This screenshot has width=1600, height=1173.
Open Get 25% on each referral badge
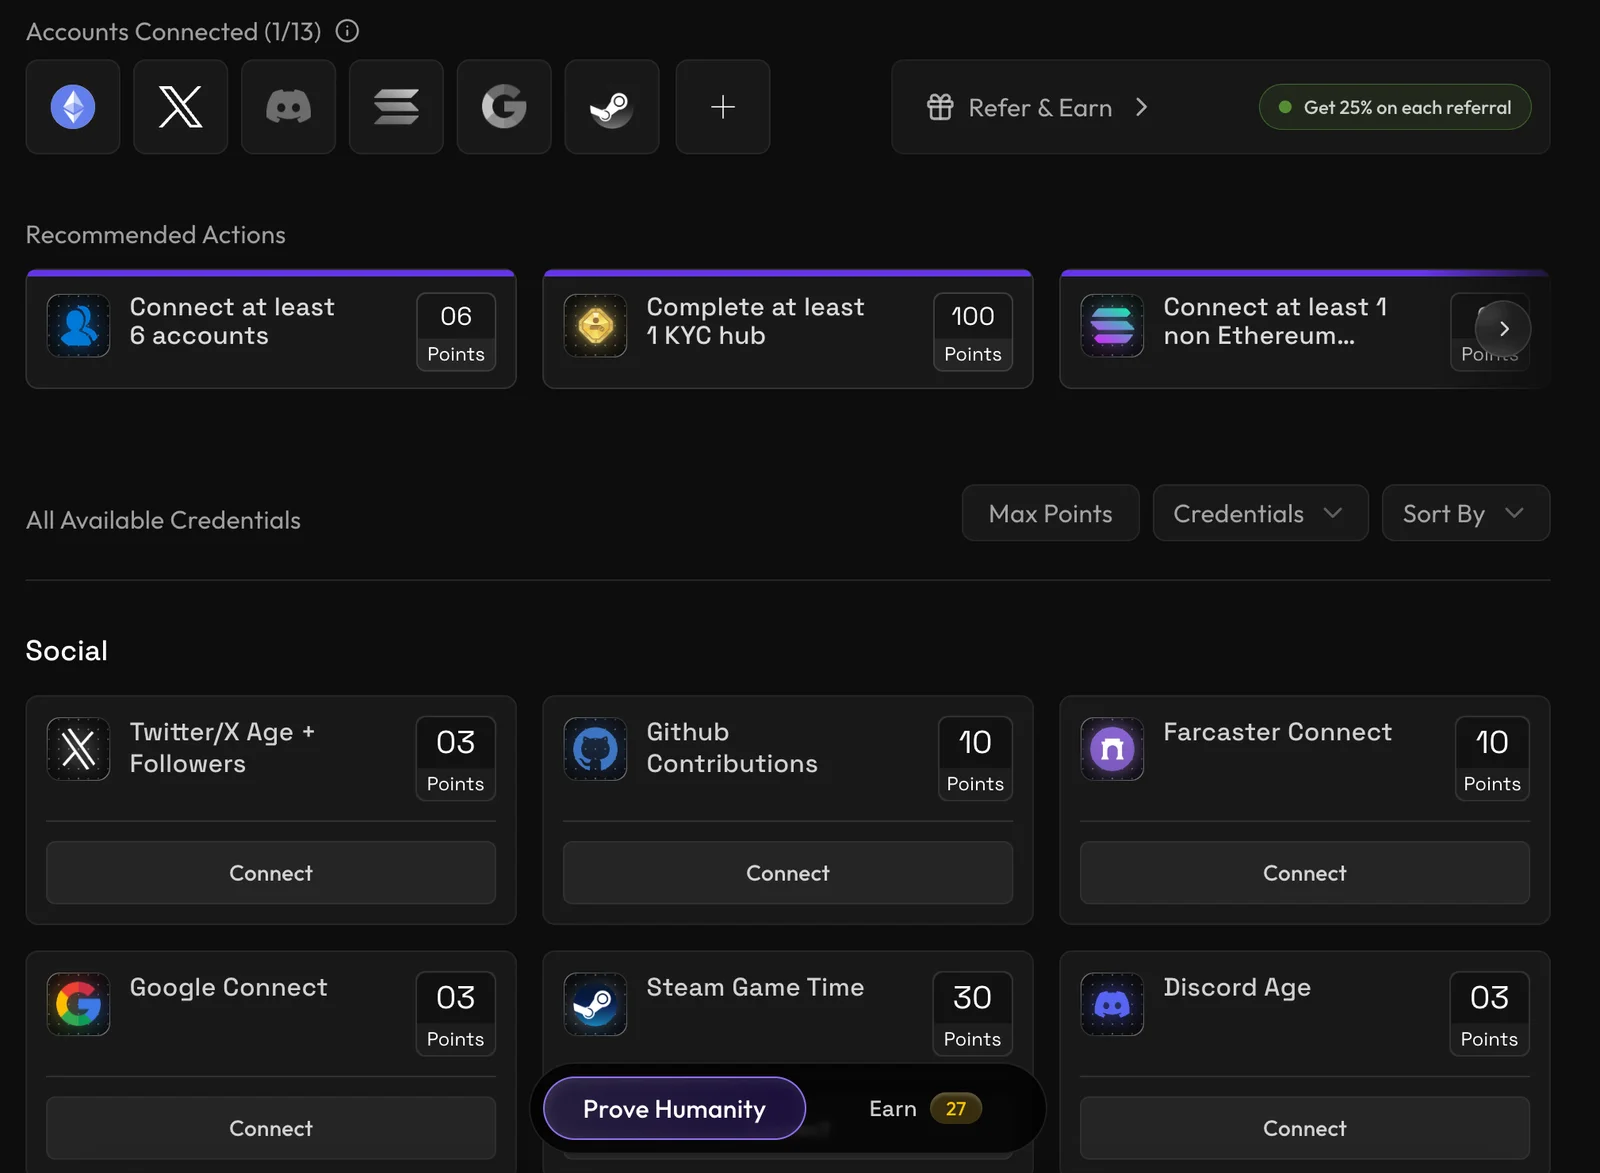tap(1395, 107)
